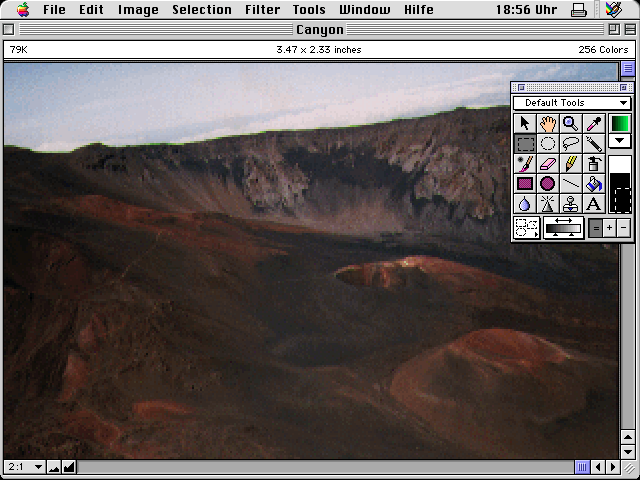
Task: Click the small mountains zoom-out button
Action: pos(54,467)
